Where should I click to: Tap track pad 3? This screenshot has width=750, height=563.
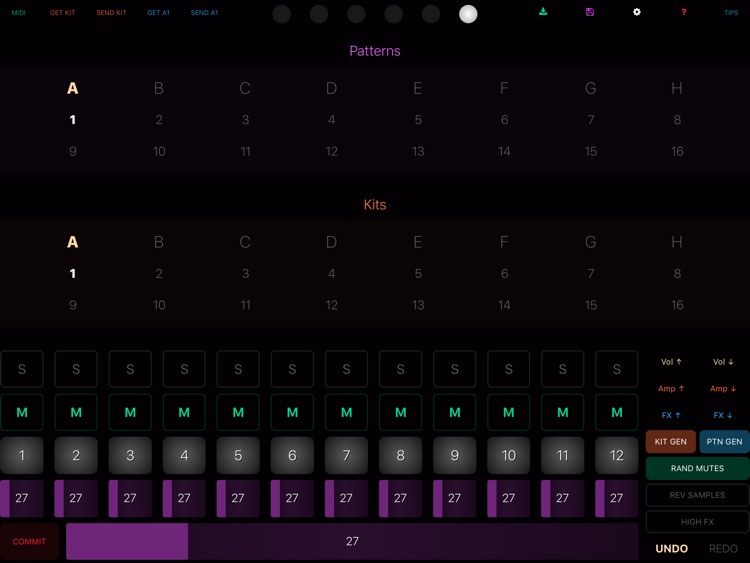[130, 455]
